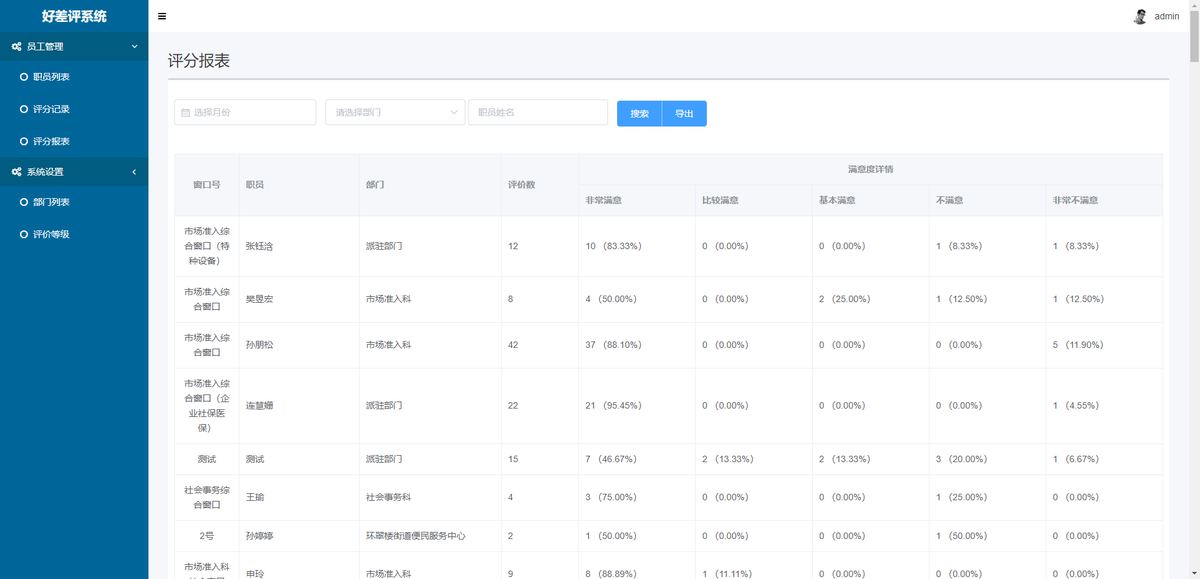Viewport: 1200px width, 579px height.
Task: Focus the 选择月份 date field
Action: click(245, 113)
